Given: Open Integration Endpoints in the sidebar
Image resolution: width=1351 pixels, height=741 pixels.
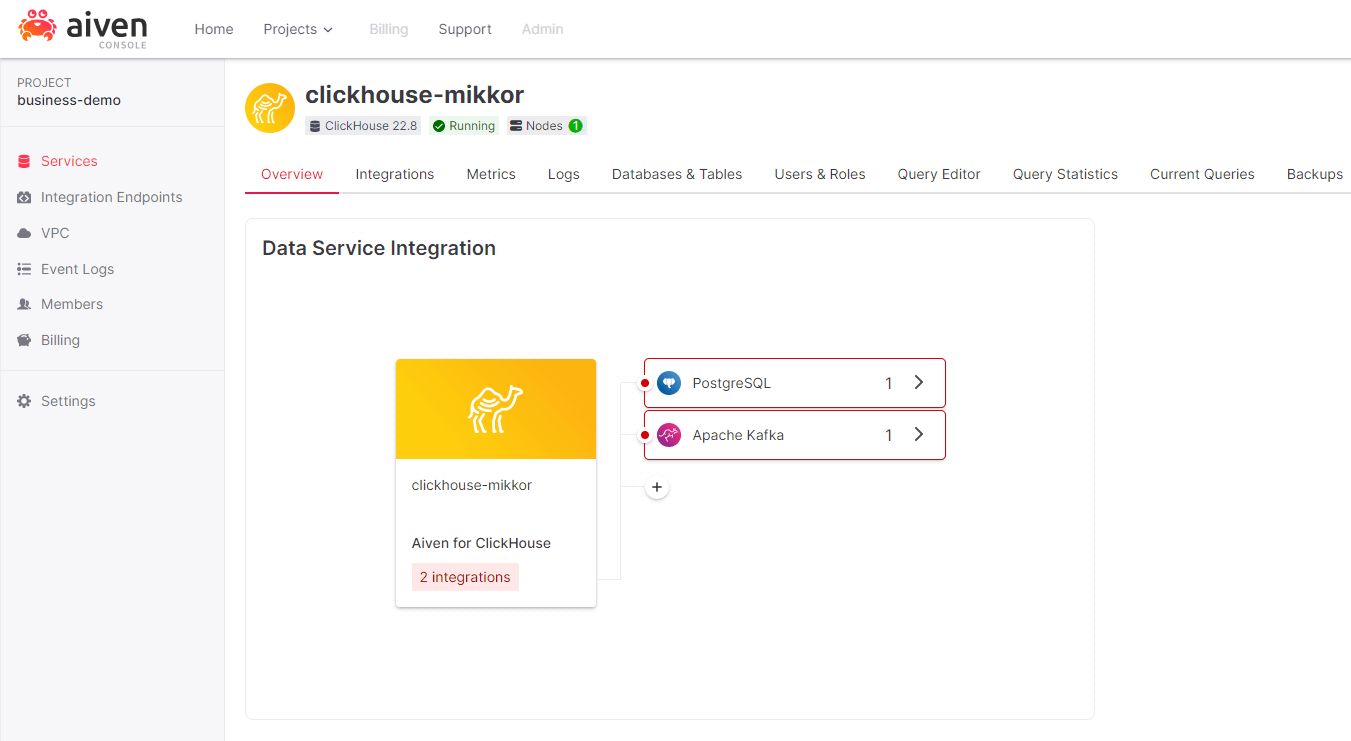Looking at the screenshot, I should click(112, 197).
